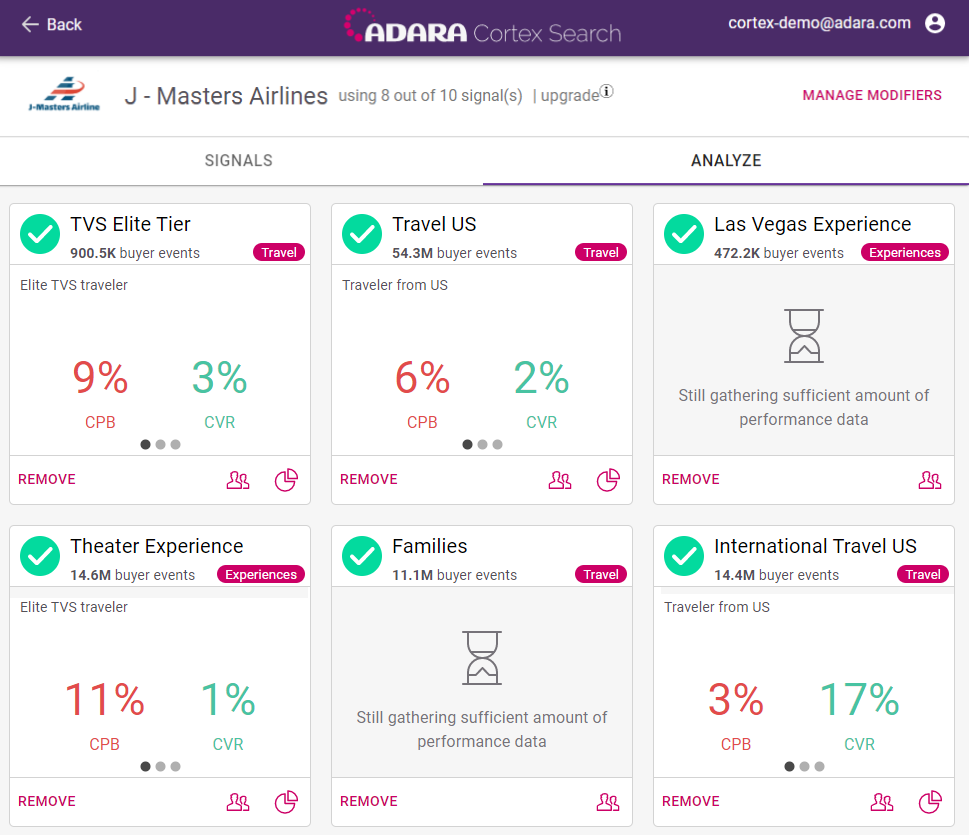
Task: Click the Experiences tag on Las Vegas Experience
Action: 905,252
